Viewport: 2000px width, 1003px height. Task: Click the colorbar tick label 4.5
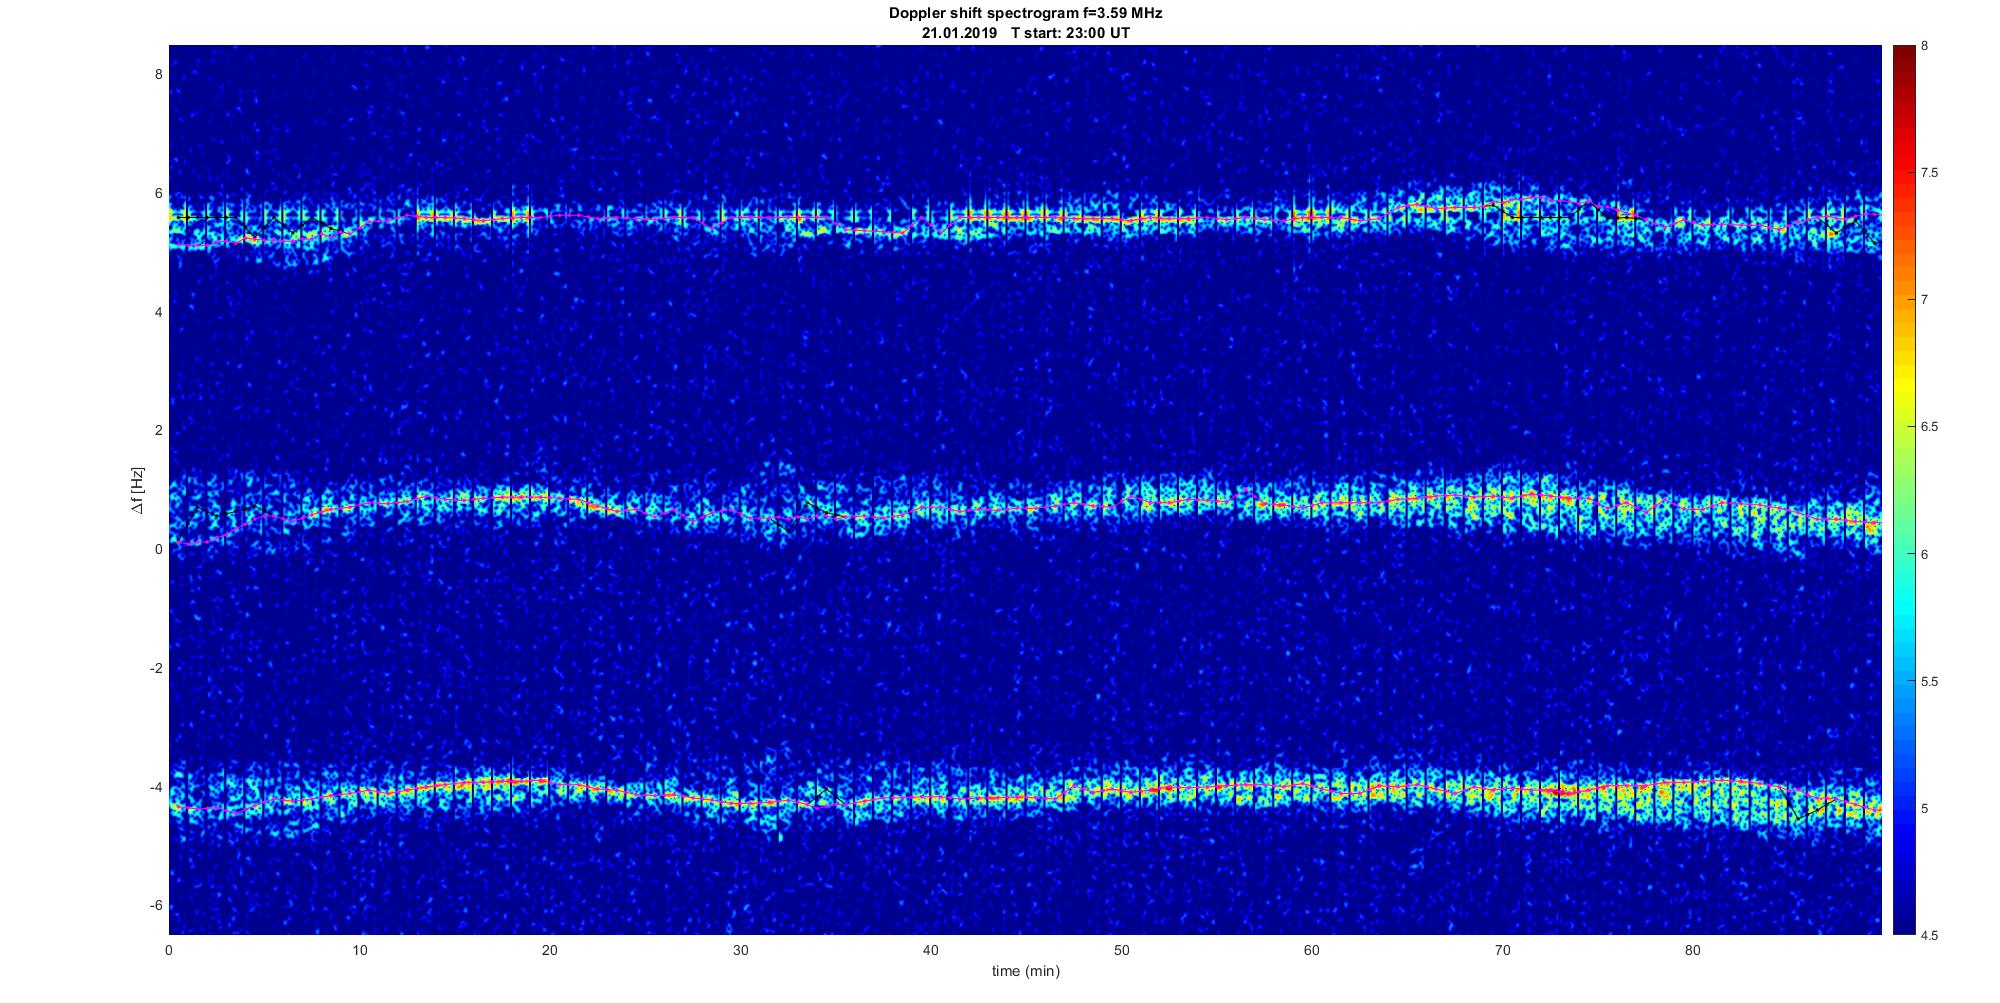(1930, 936)
